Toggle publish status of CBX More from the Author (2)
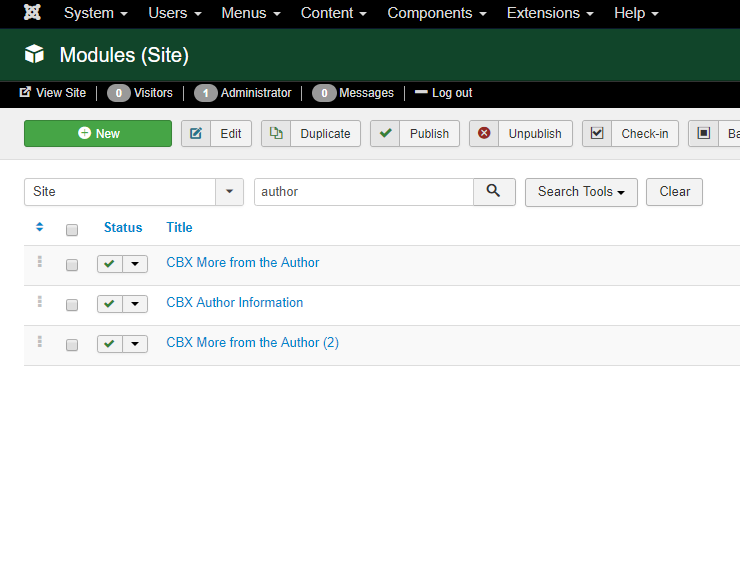 tap(109, 344)
